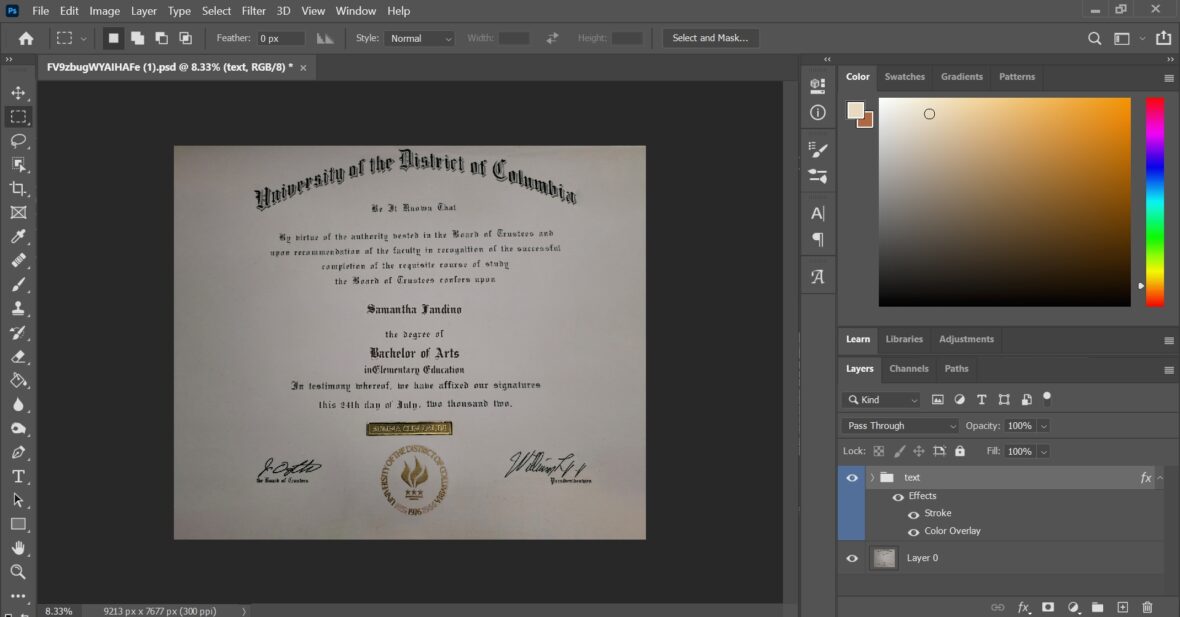Select the Horizontal Type tool
Image resolution: width=1180 pixels, height=617 pixels.
pyautogui.click(x=18, y=476)
